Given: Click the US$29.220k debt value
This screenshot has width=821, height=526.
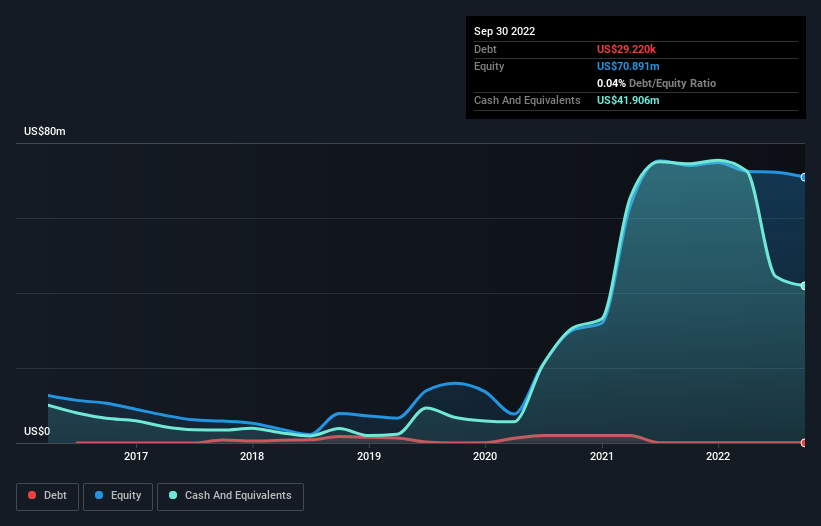Looking at the screenshot, I should (x=626, y=49).
